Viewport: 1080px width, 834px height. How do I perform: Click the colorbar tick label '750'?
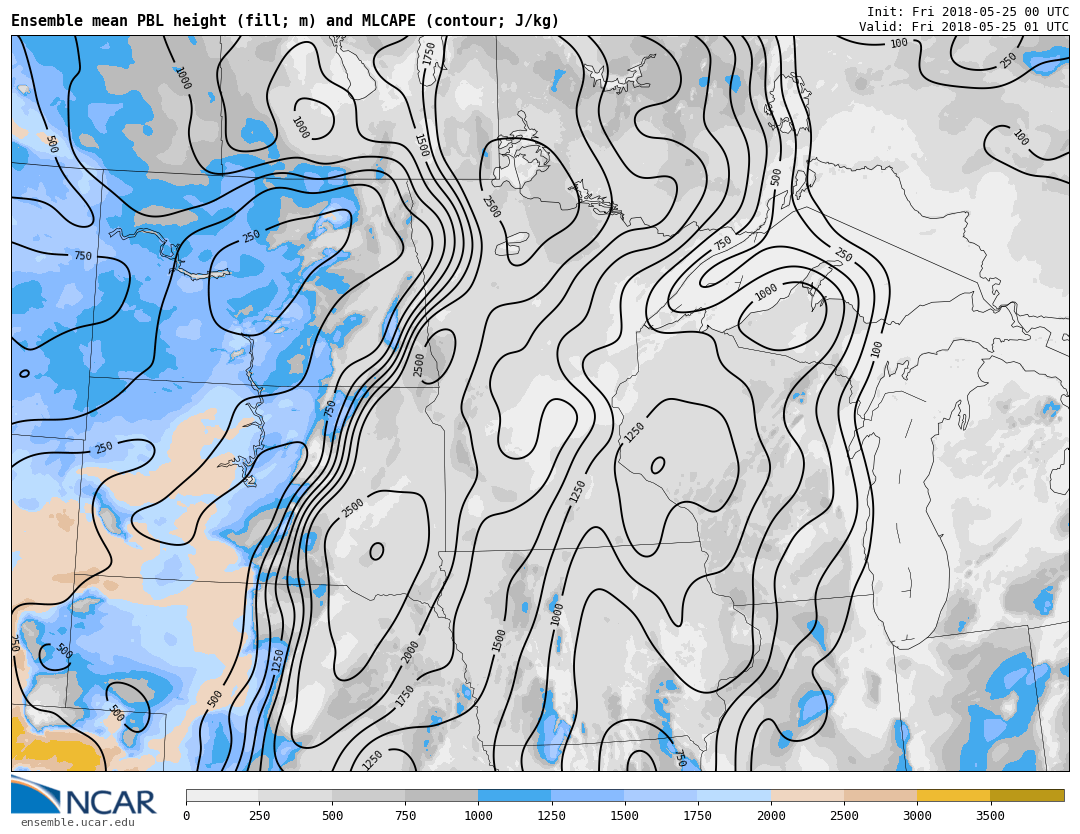[405, 816]
